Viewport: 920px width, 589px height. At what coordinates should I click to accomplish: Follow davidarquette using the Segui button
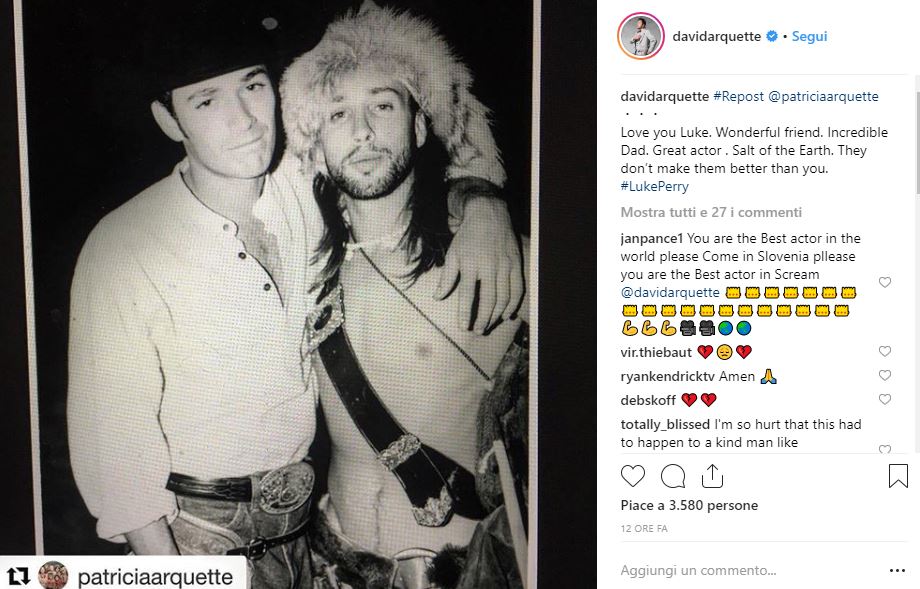coord(809,36)
